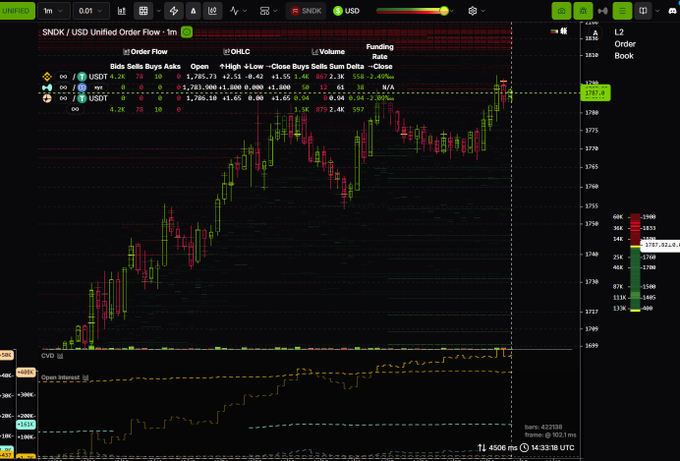The height and width of the screenshot is (461, 680).
Task: Click the Delta column header
Action: click(x=355, y=66)
